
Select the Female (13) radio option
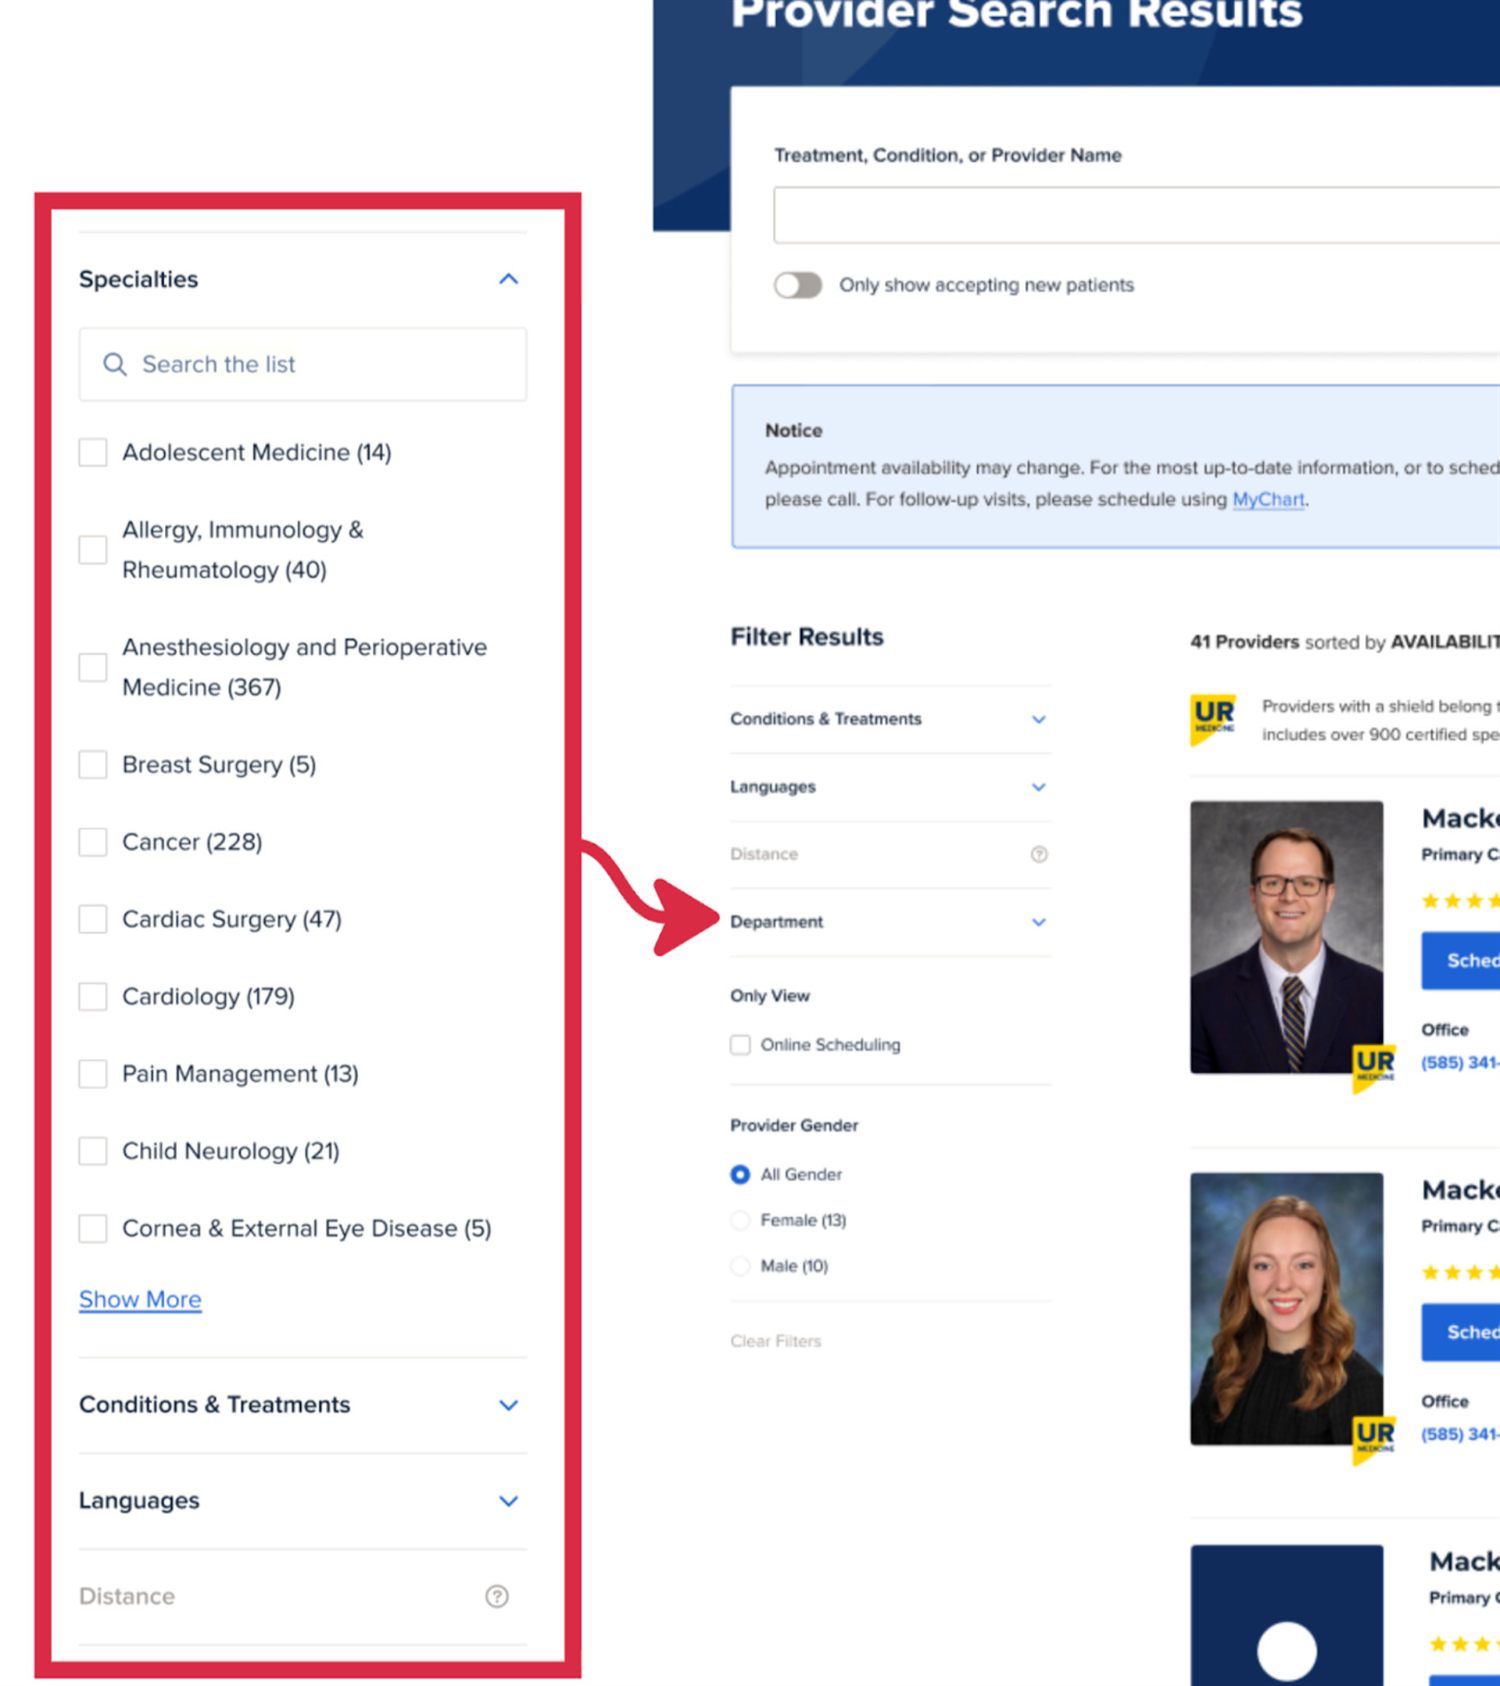point(740,1220)
